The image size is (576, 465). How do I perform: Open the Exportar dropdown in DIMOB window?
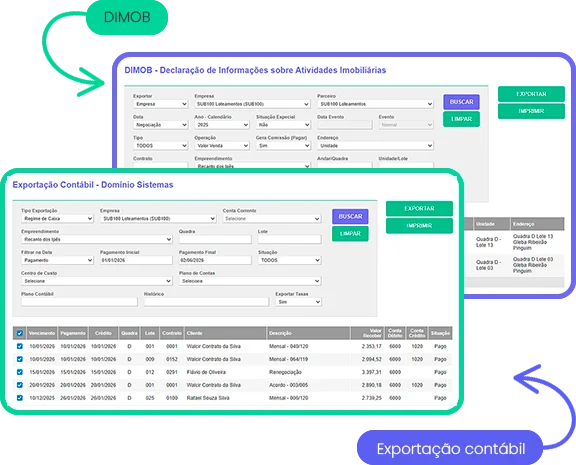click(x=161, y=104)
